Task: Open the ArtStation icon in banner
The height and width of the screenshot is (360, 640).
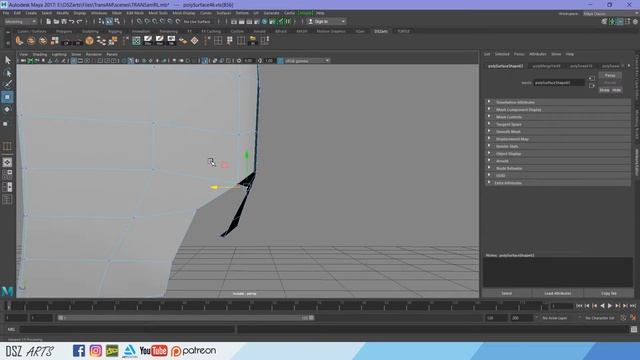Action: pyautogui.click(x=129, y=351)
